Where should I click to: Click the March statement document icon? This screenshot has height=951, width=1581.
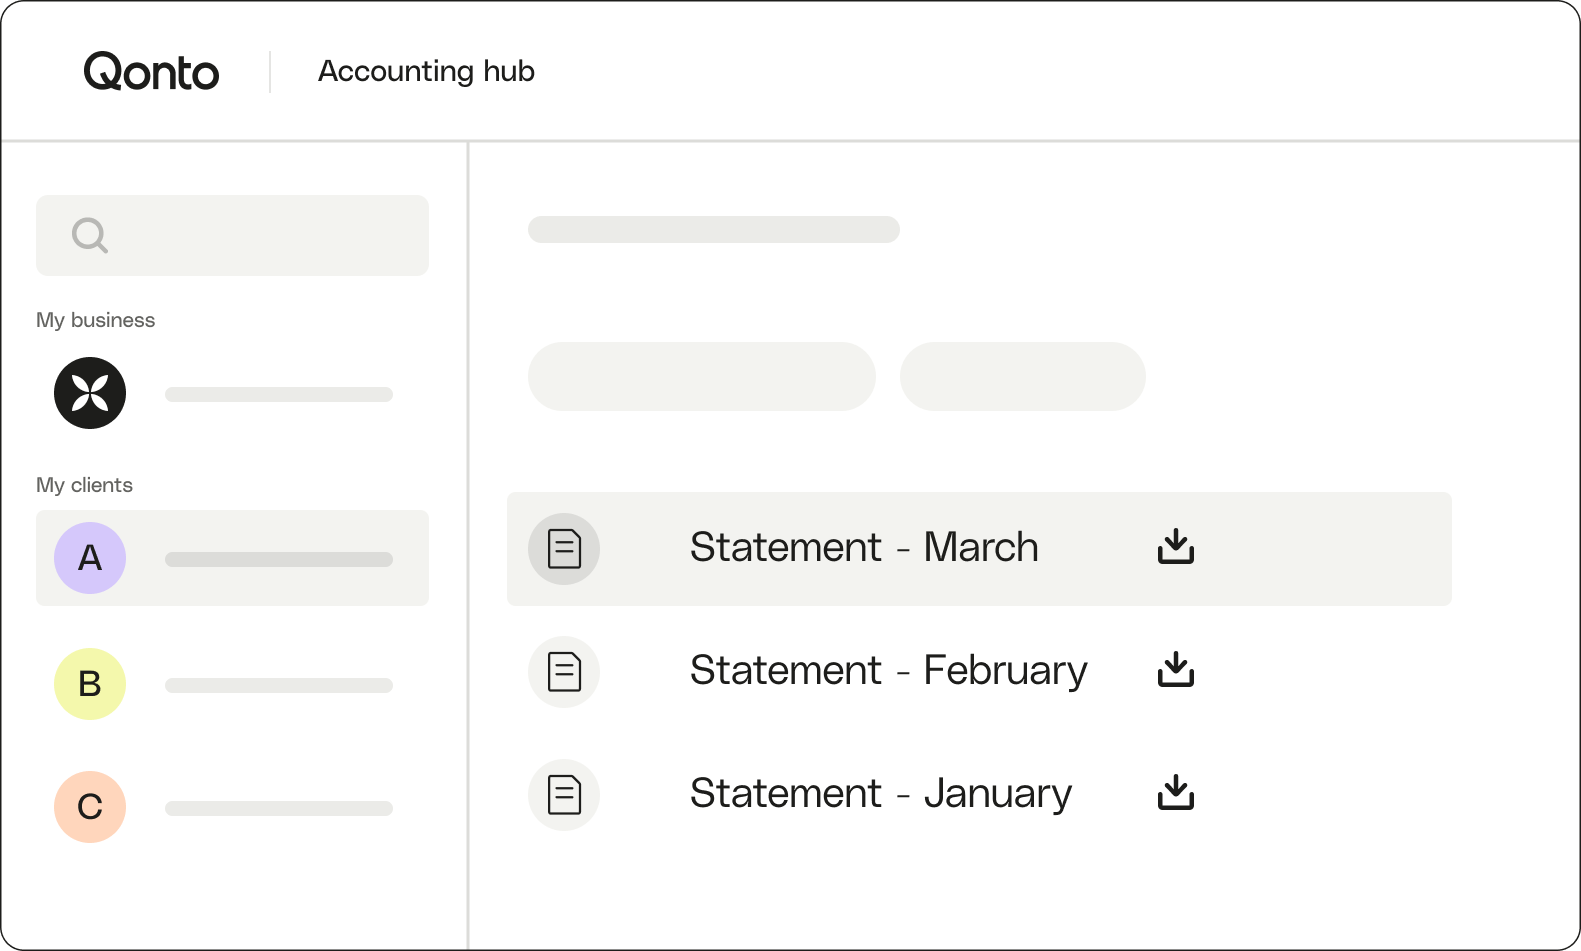click(564, 549)
